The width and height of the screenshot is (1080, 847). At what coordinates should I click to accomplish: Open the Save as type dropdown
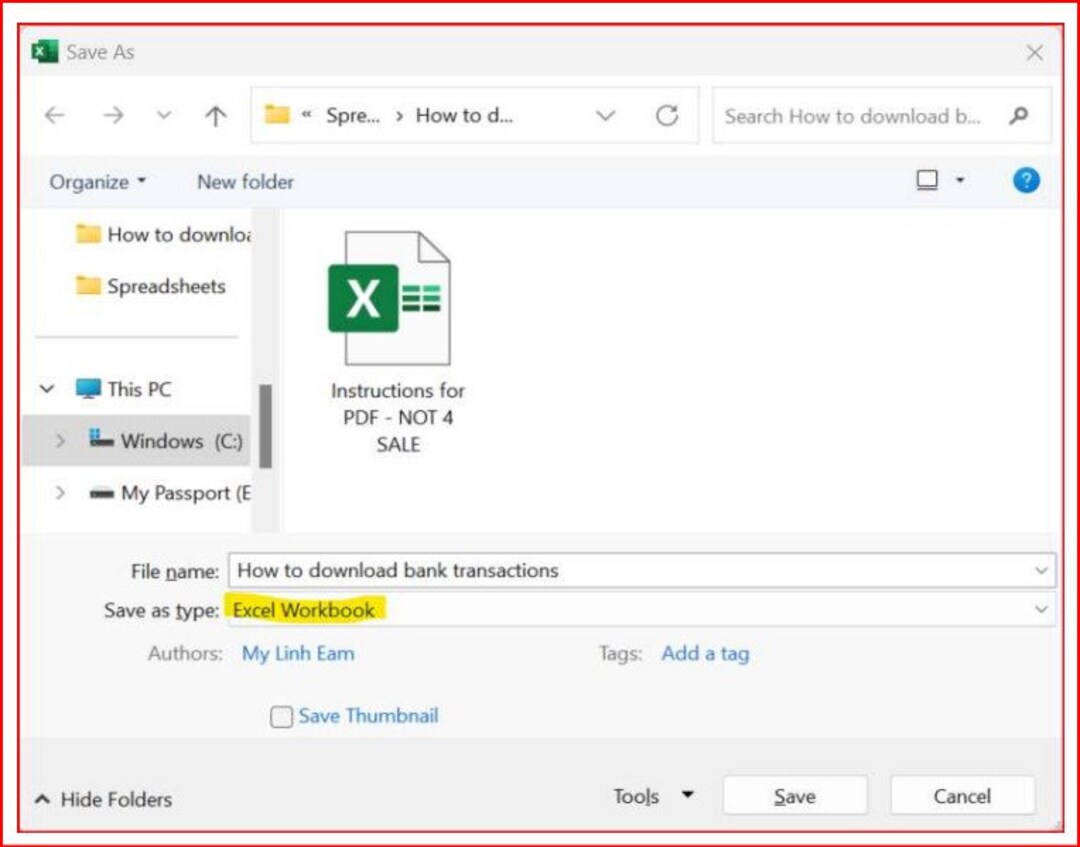coord(1040,610)
